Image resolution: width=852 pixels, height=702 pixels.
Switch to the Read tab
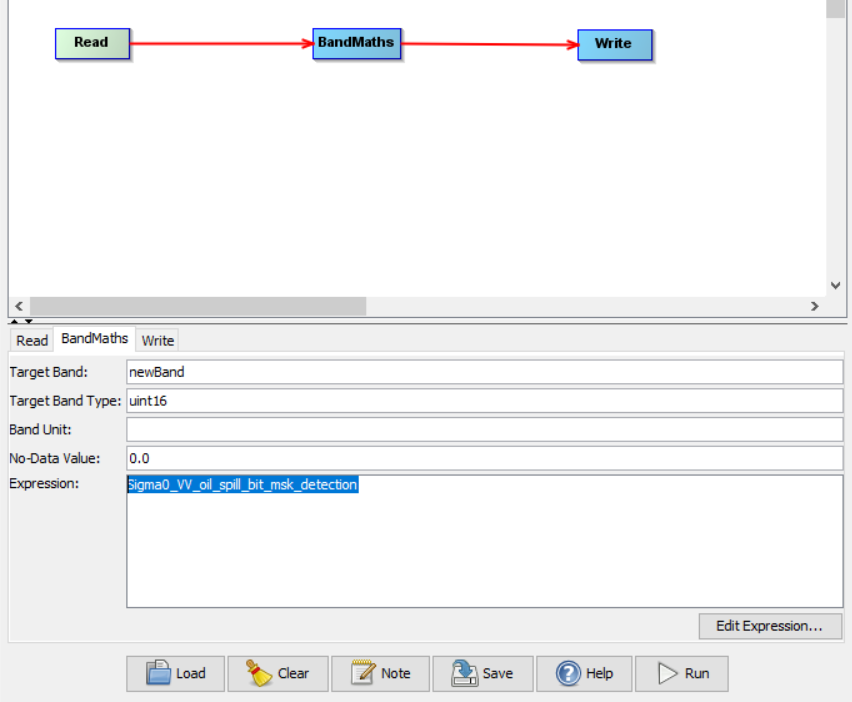click(32, 340)
